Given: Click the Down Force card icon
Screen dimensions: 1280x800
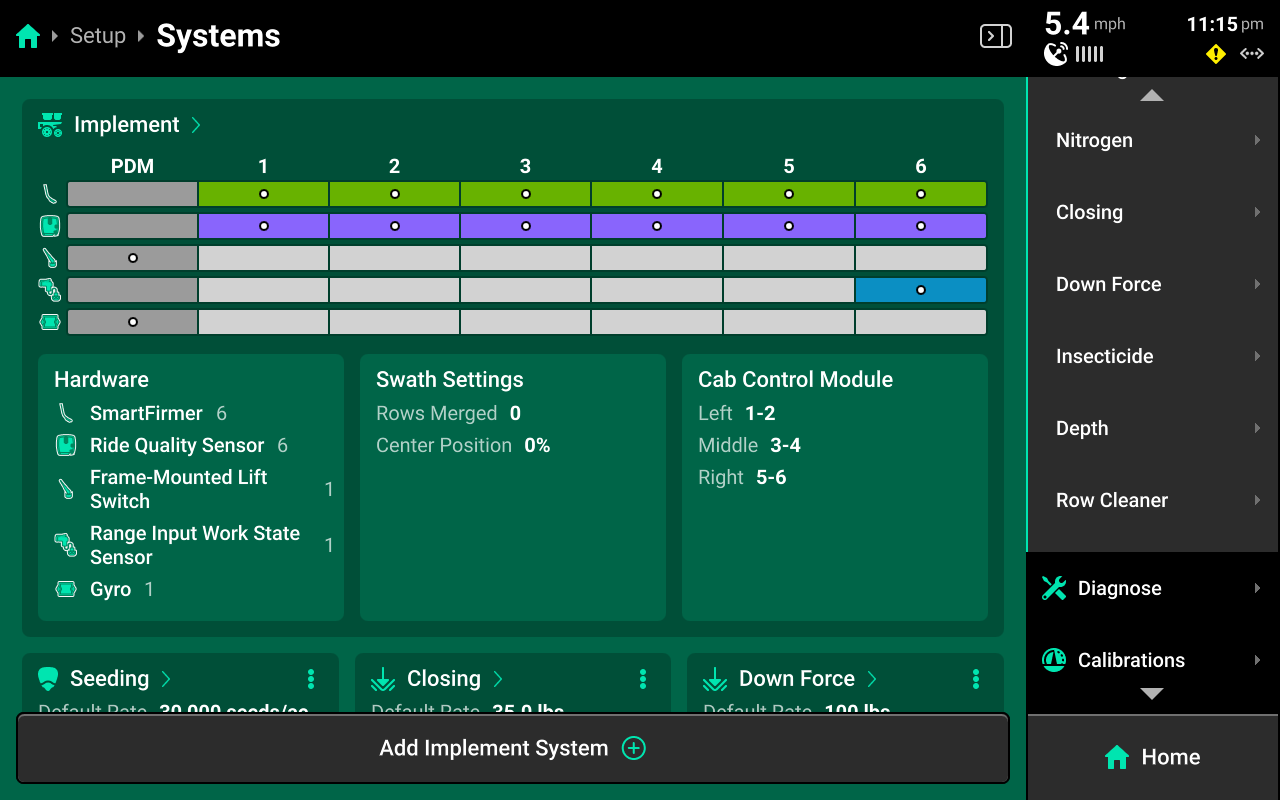Looking at the screenshot, I should pos(714,679).
